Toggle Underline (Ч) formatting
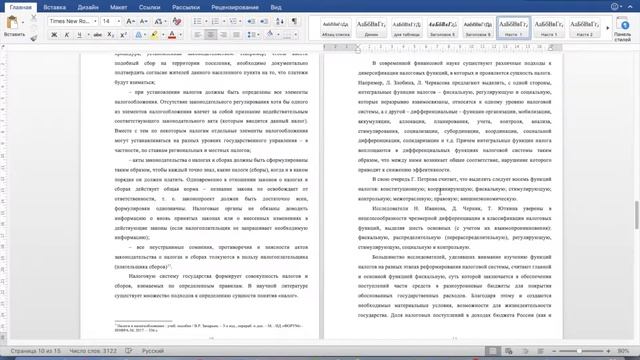The width and height of the screenshot is (640, 360). [x=79, y=35]
